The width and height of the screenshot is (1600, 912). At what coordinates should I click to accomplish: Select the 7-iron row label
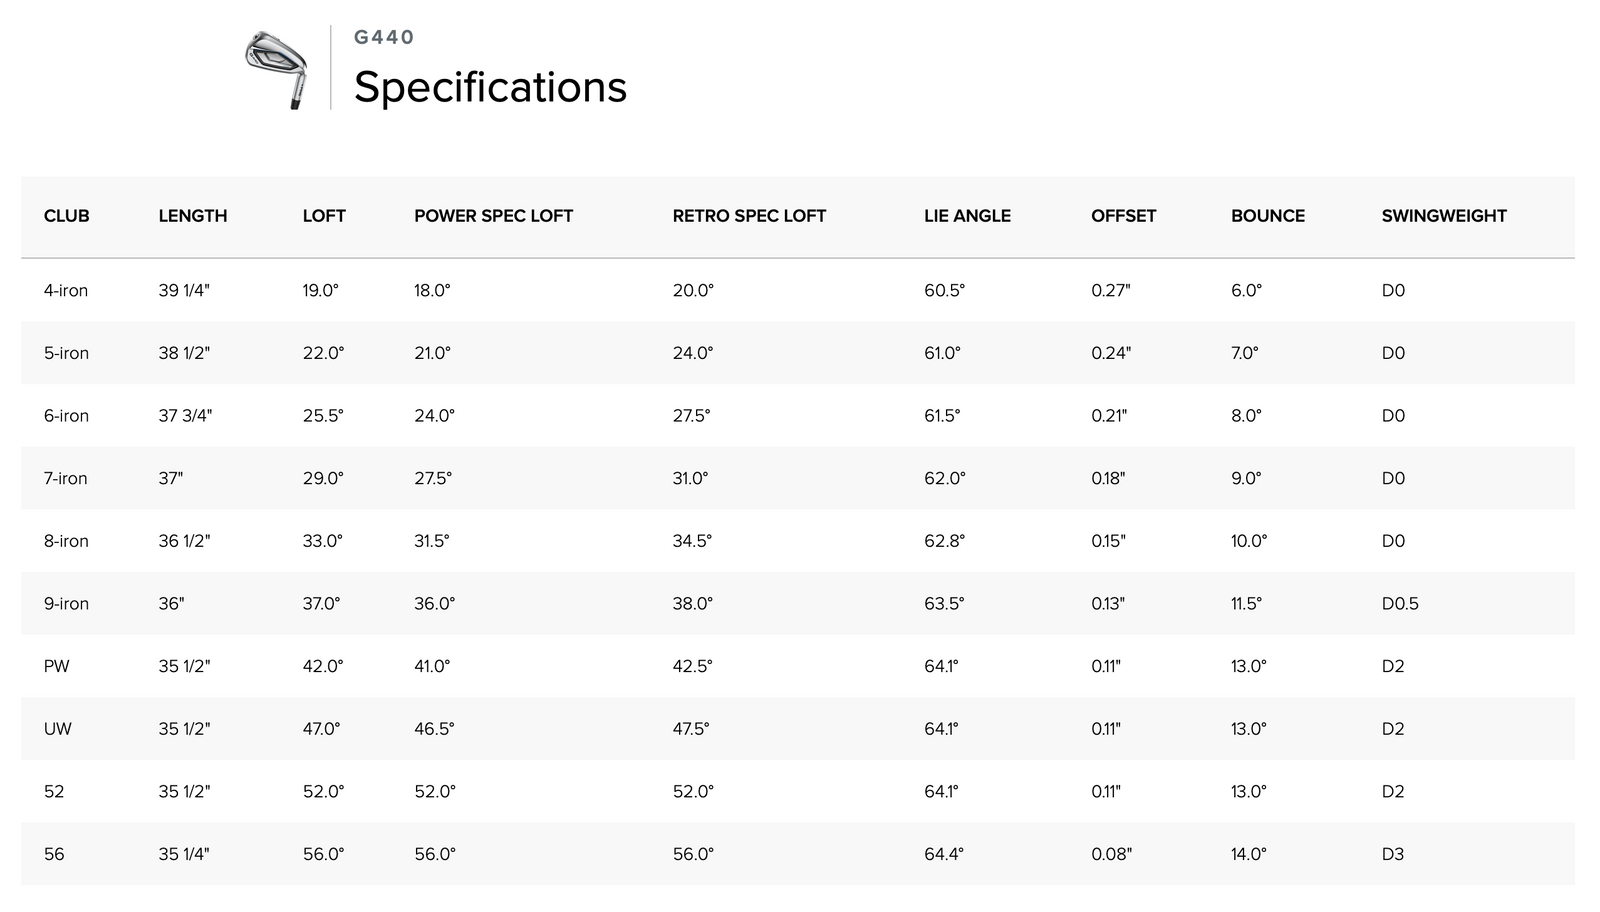click(66, 479)
